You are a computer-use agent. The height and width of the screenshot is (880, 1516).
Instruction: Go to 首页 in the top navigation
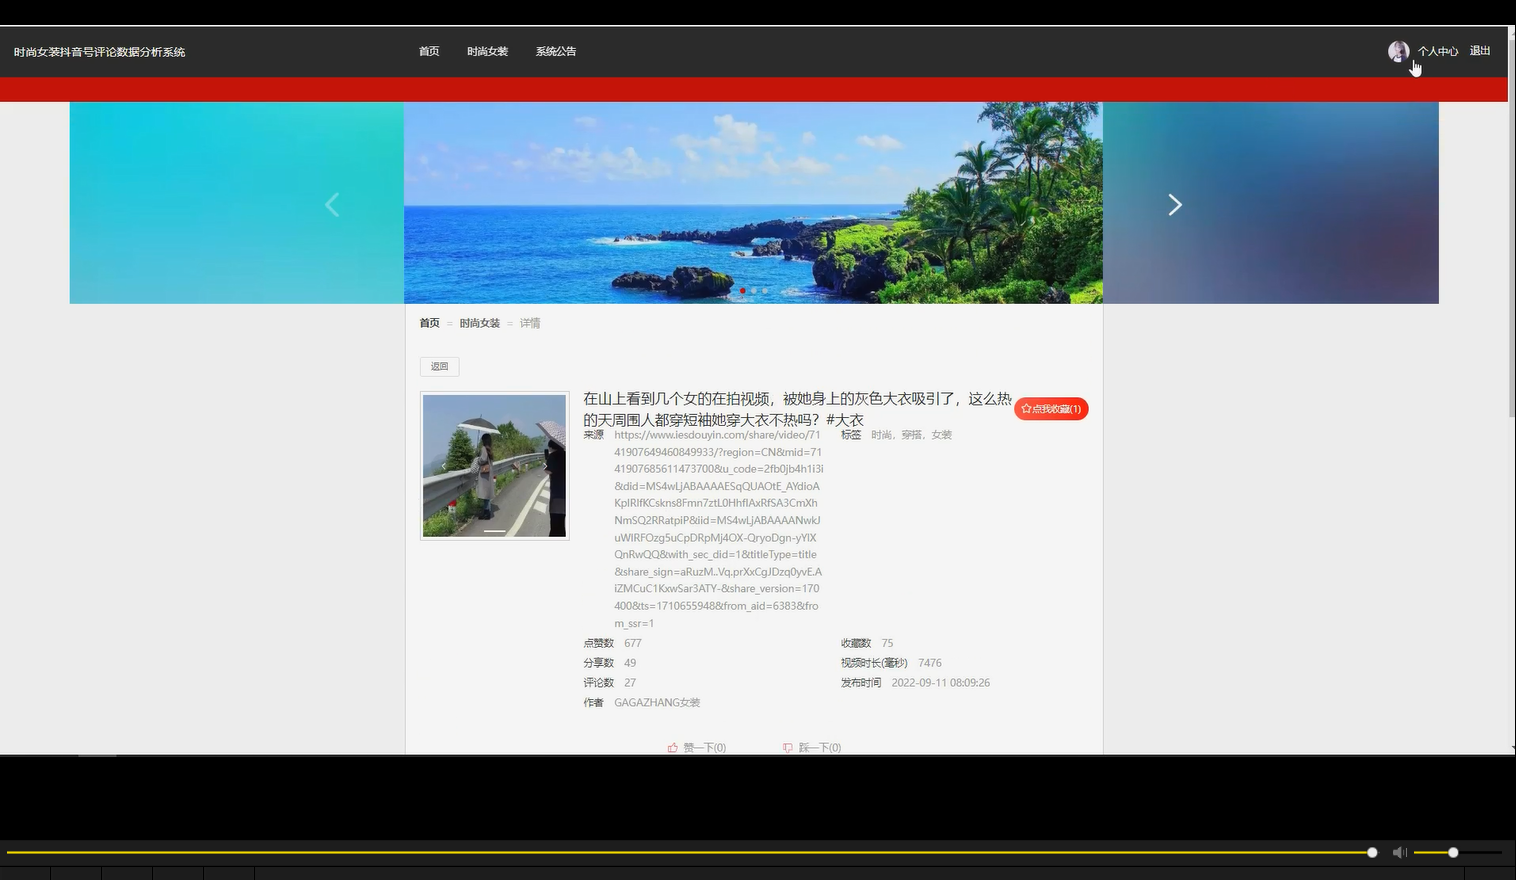(429, 51)
